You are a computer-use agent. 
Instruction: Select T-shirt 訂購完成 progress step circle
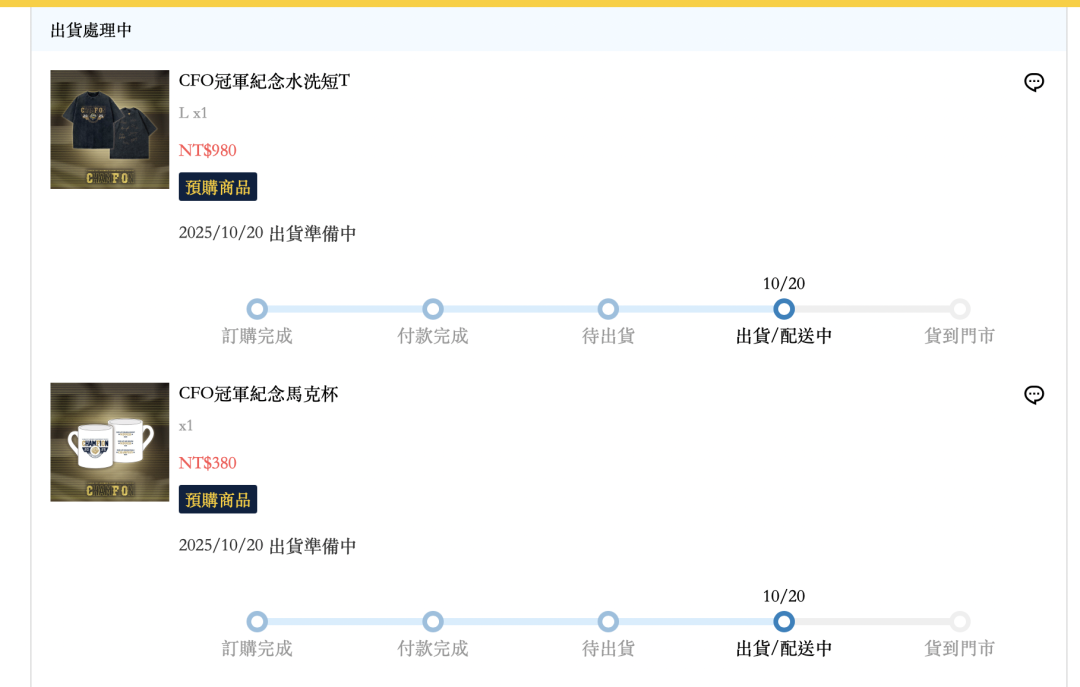[257, 309]
